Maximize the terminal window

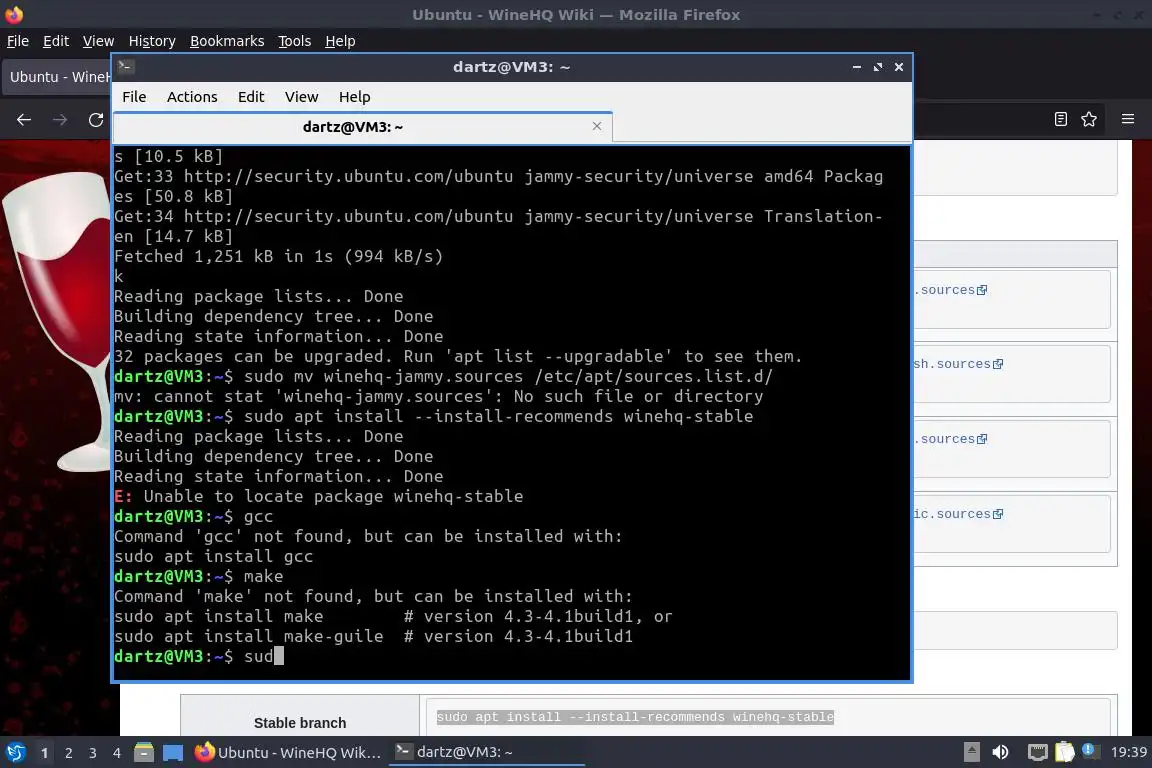877,67
